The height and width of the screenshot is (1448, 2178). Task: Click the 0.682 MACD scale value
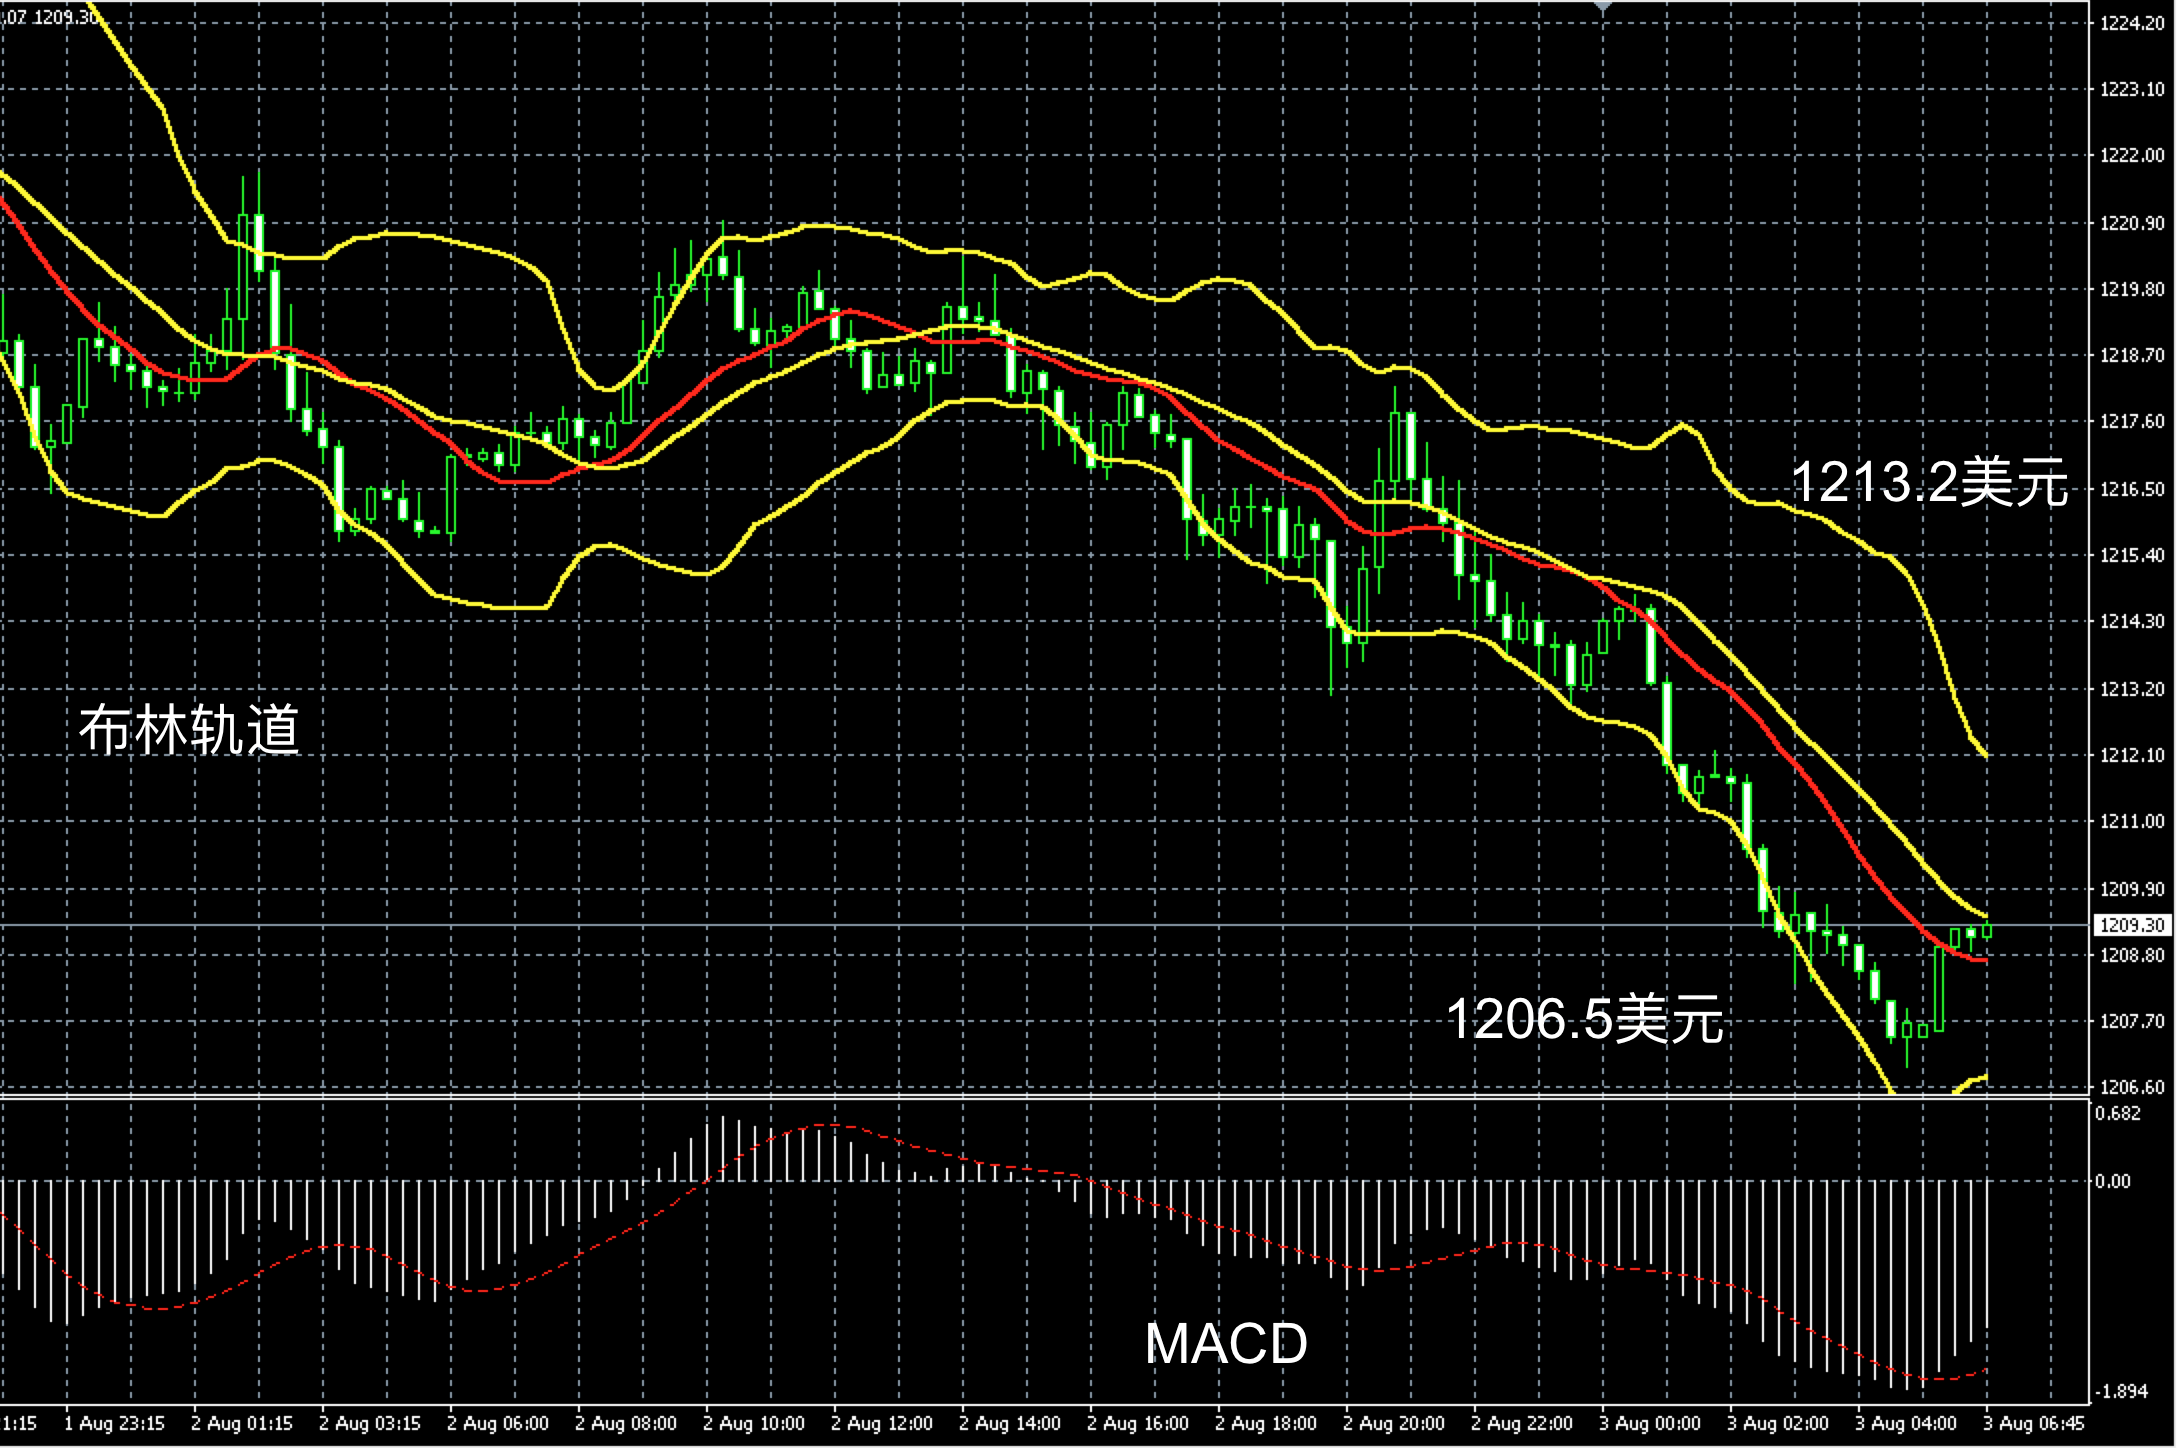2117,1114
